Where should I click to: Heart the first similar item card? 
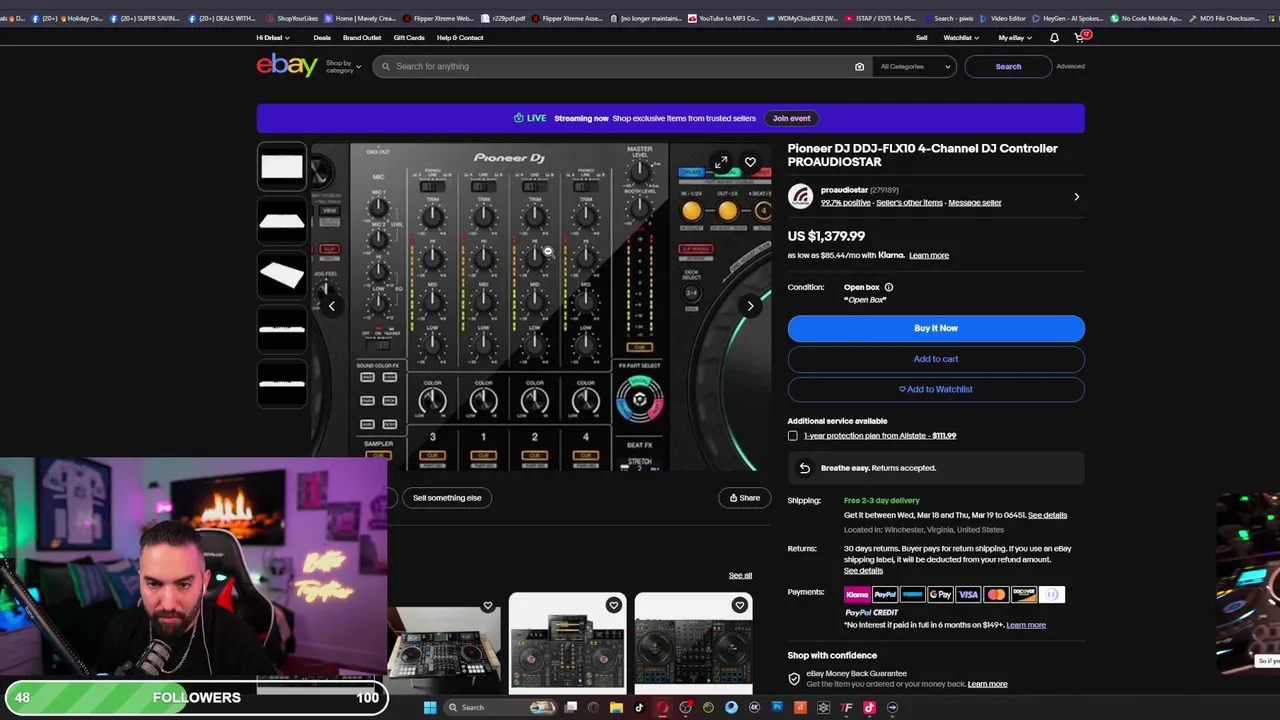point(487,606)
